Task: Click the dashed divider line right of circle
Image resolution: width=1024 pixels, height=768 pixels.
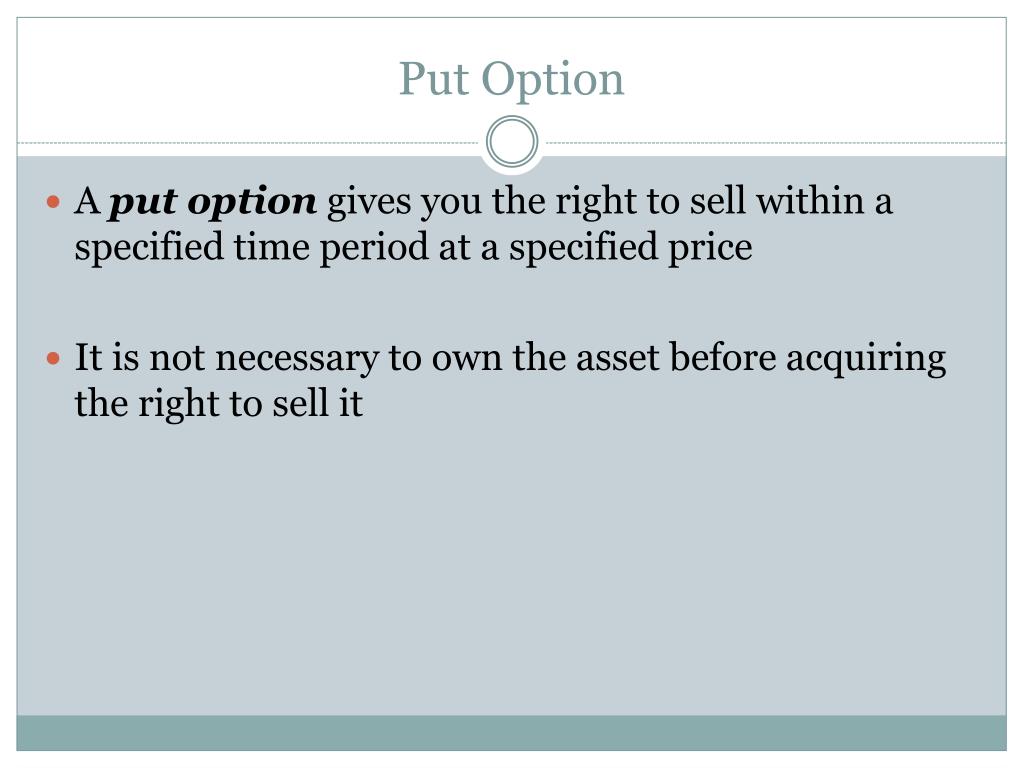Action: click(x=776, y=142)
